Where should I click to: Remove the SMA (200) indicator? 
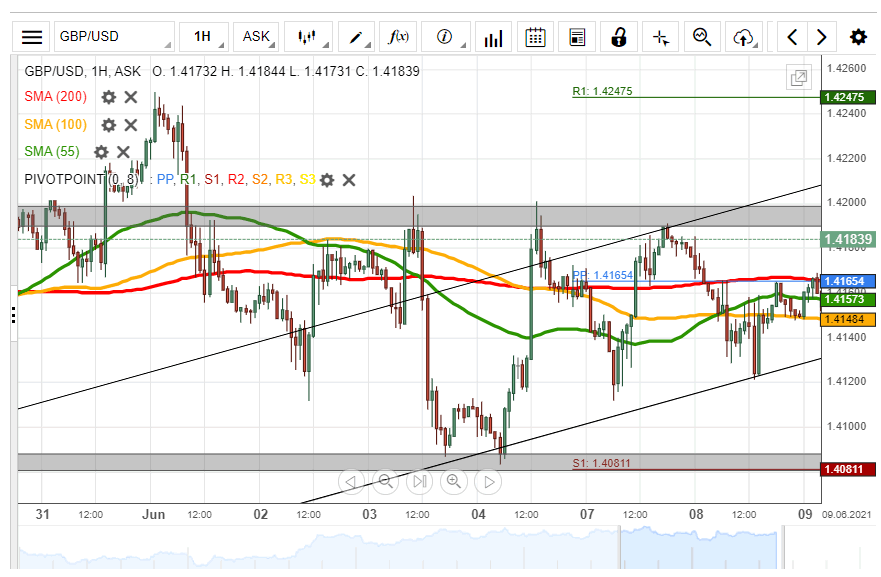pyautogui.click(x=131, y=97)
